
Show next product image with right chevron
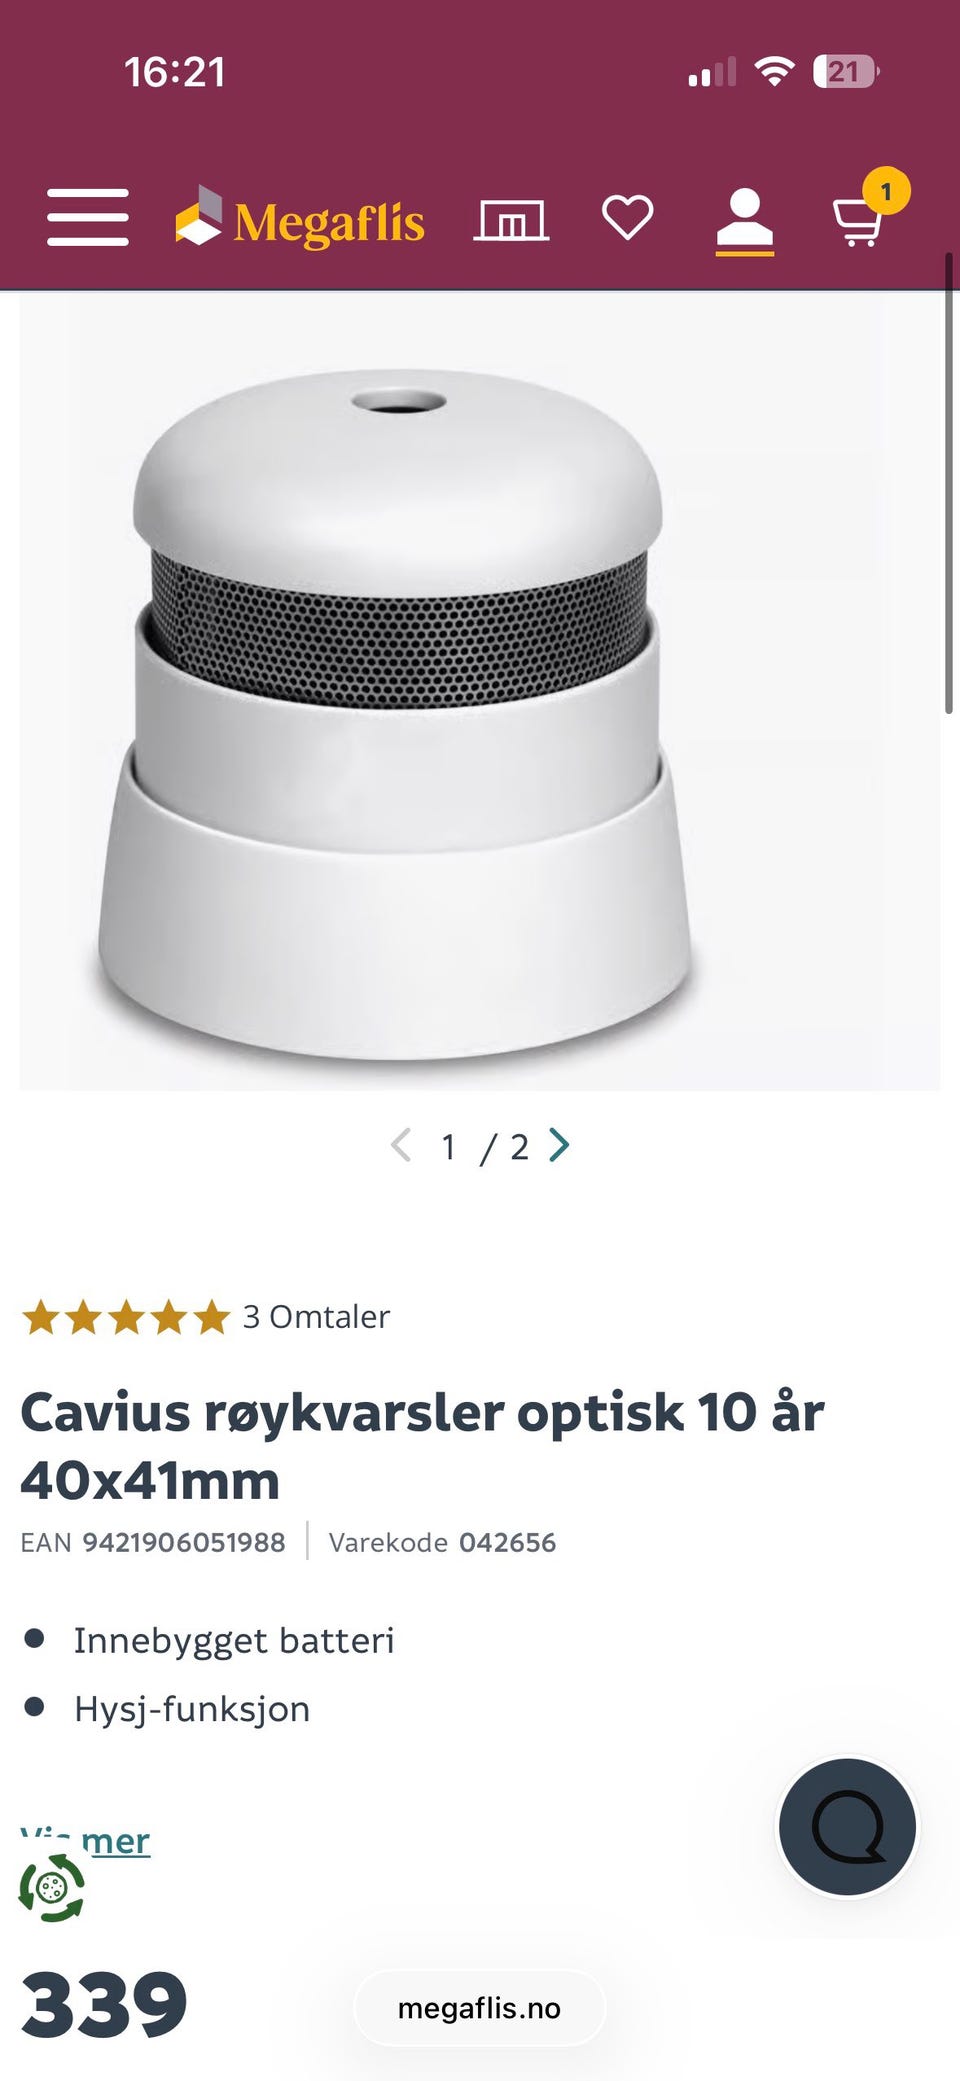pos(560,1145)
